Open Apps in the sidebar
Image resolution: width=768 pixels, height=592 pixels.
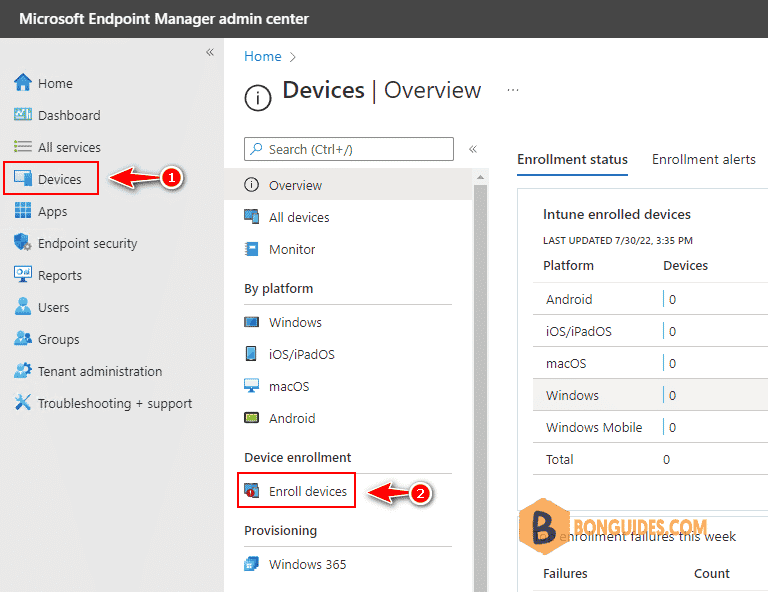pos(52,212)
